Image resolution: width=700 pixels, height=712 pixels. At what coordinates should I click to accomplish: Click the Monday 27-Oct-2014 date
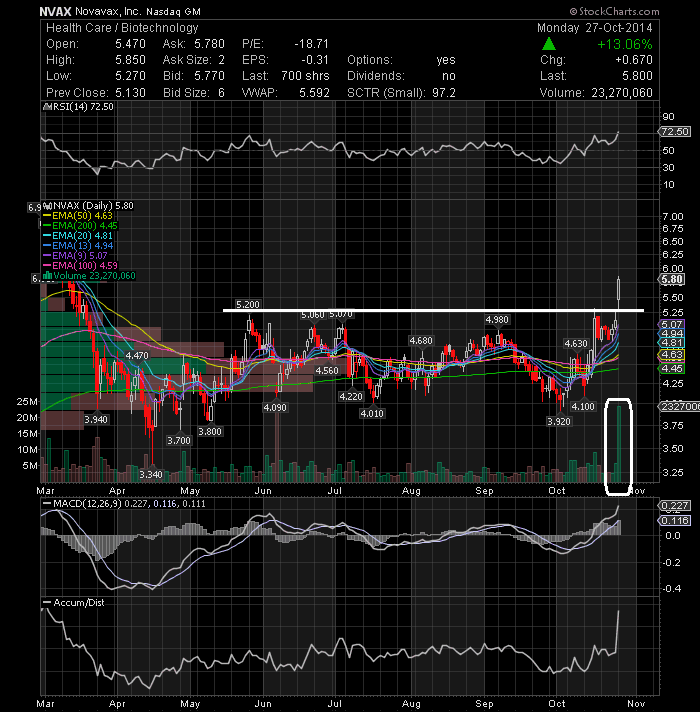[x=595, y=28]
